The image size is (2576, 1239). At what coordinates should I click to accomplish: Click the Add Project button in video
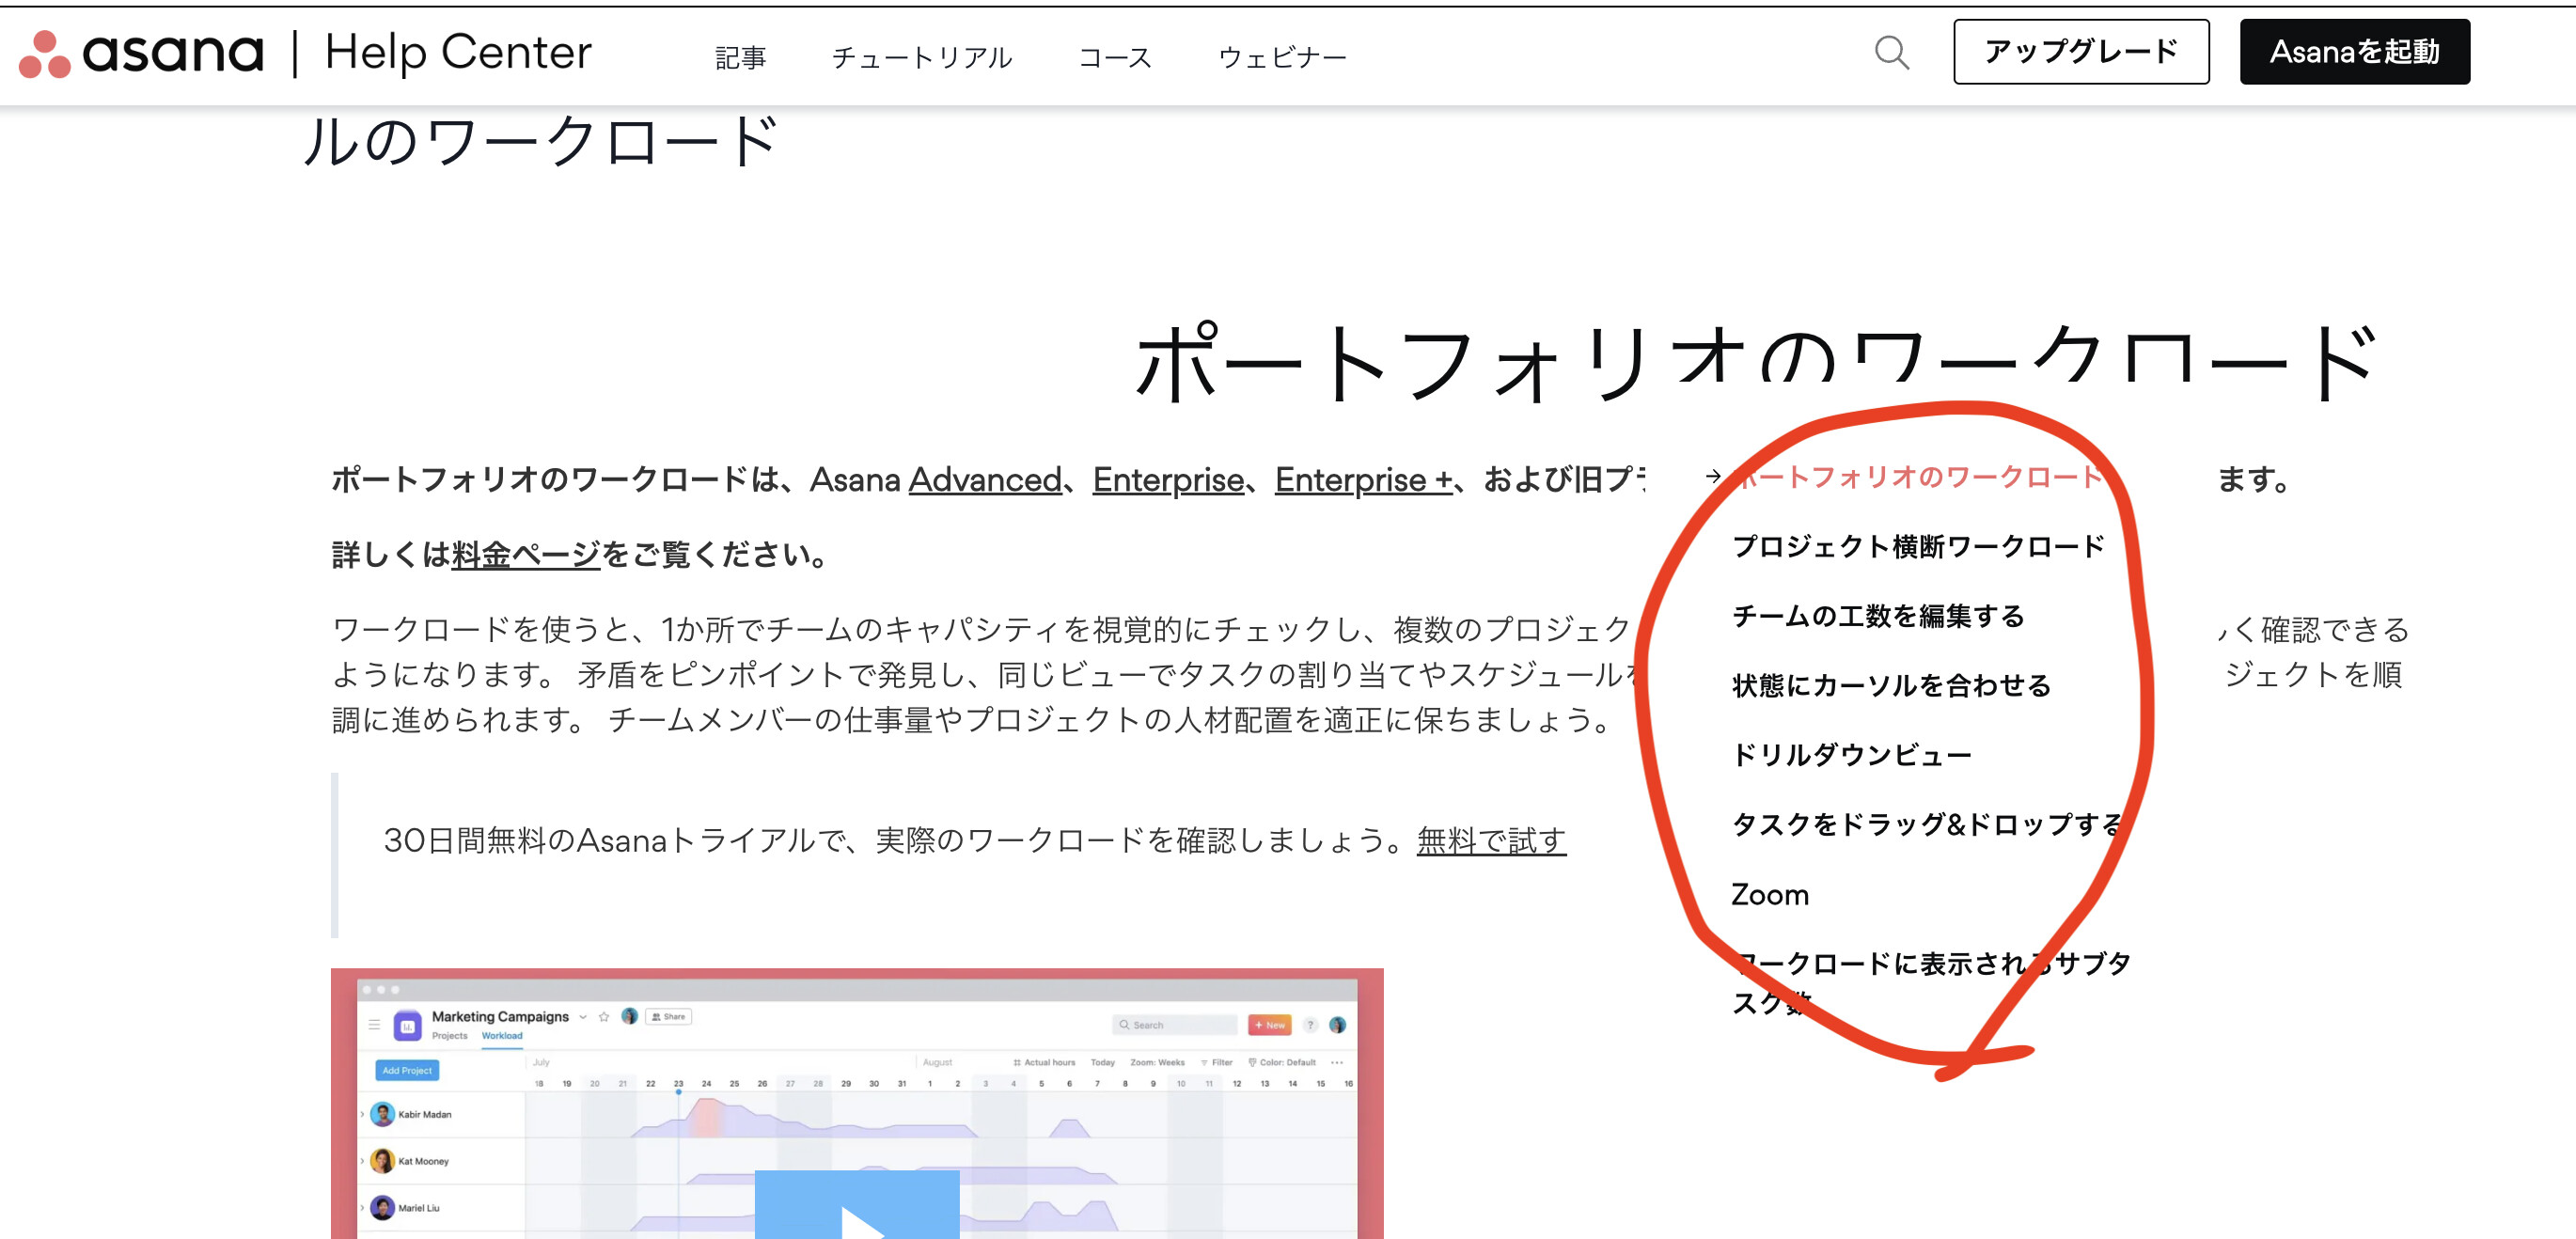[407, 1070]
